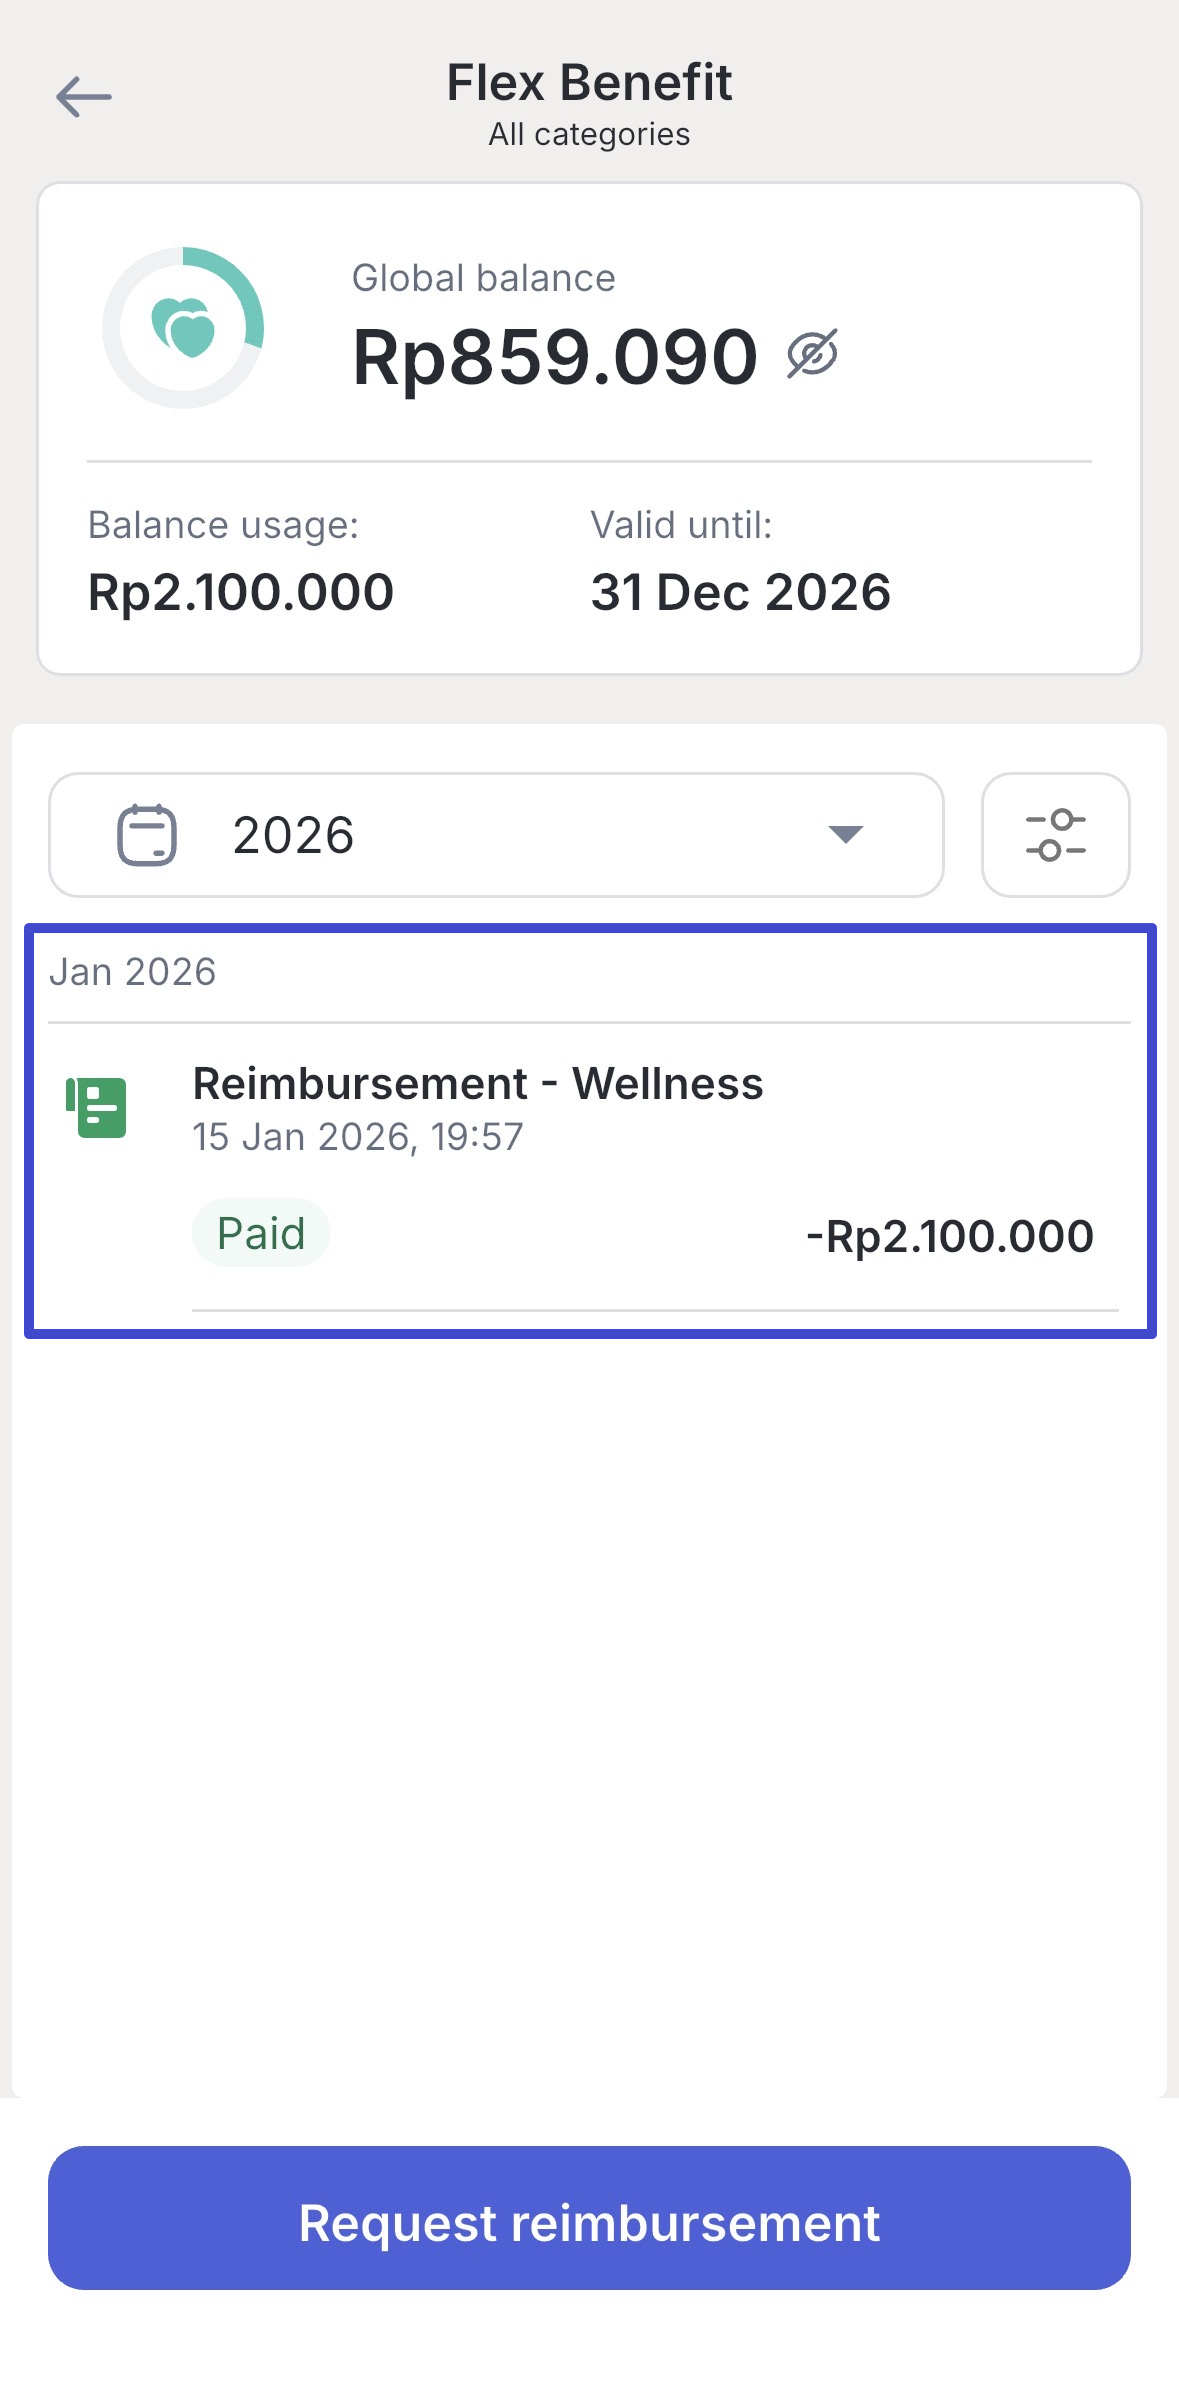Tap the Valid until 31 Dec 2026 date

point(740,592)
